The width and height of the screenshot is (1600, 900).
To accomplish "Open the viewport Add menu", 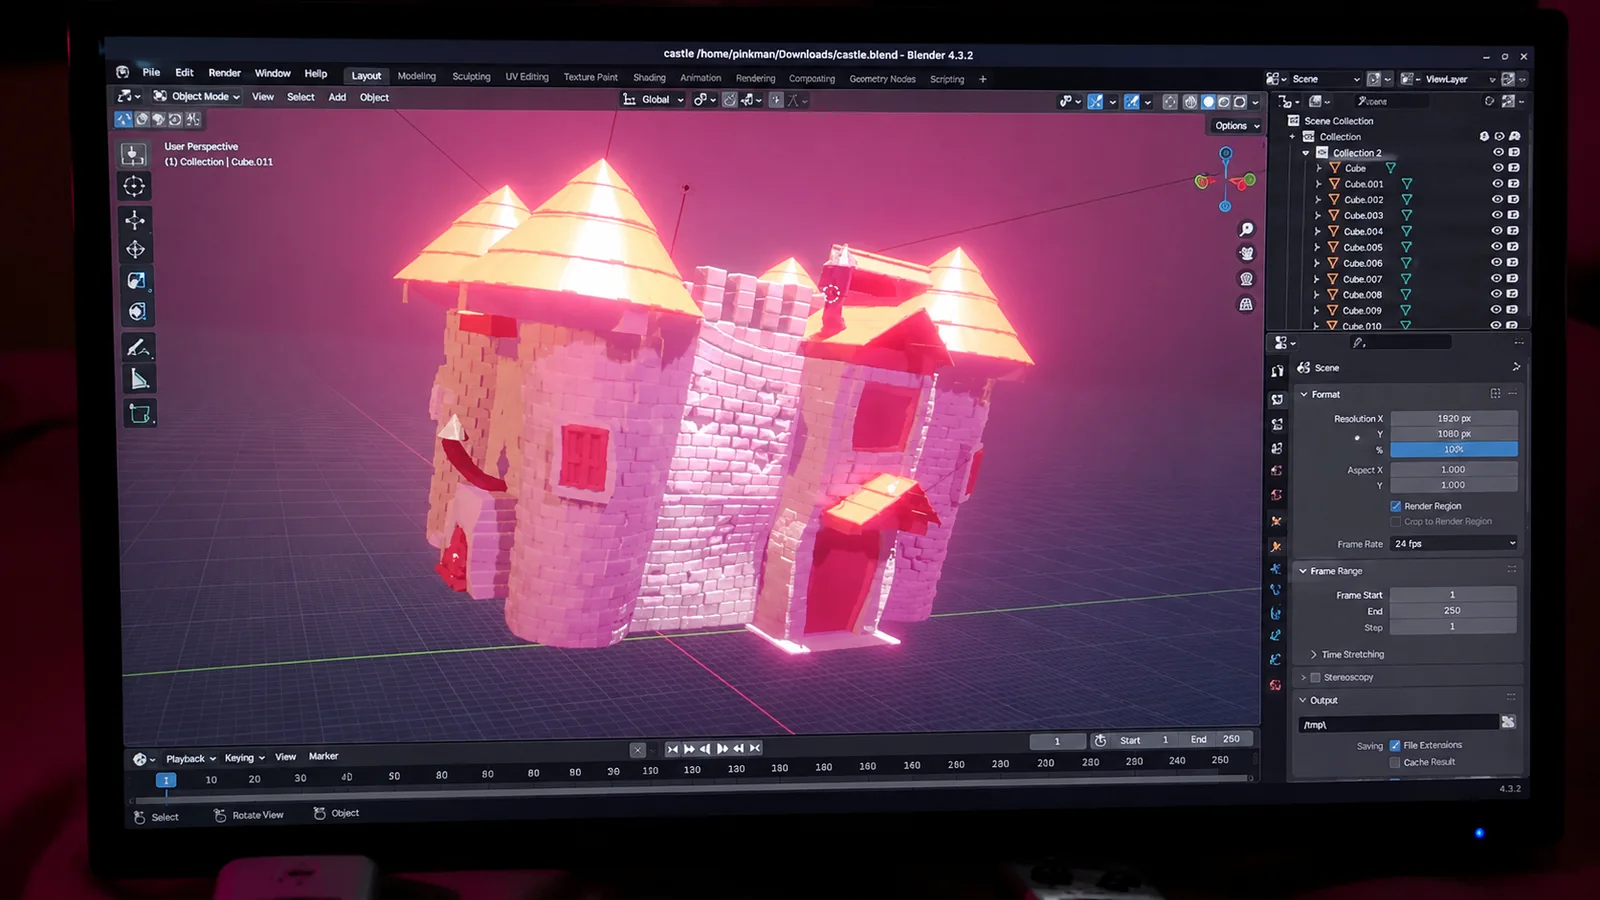I will coord(337,97).
